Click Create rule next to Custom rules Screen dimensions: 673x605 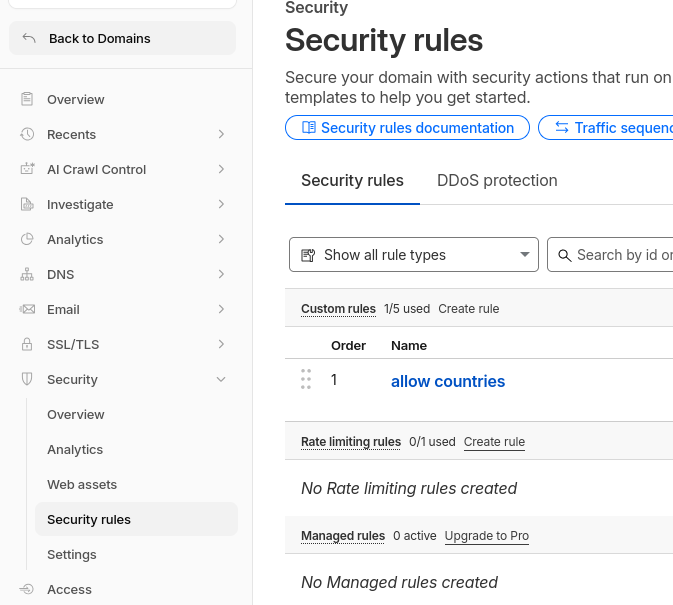coord(469,309)
